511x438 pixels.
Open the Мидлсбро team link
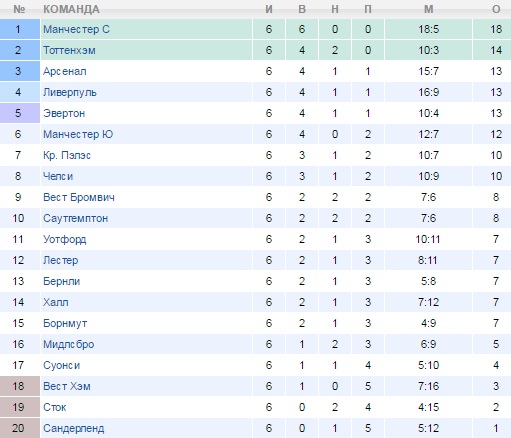pos(69,344)
